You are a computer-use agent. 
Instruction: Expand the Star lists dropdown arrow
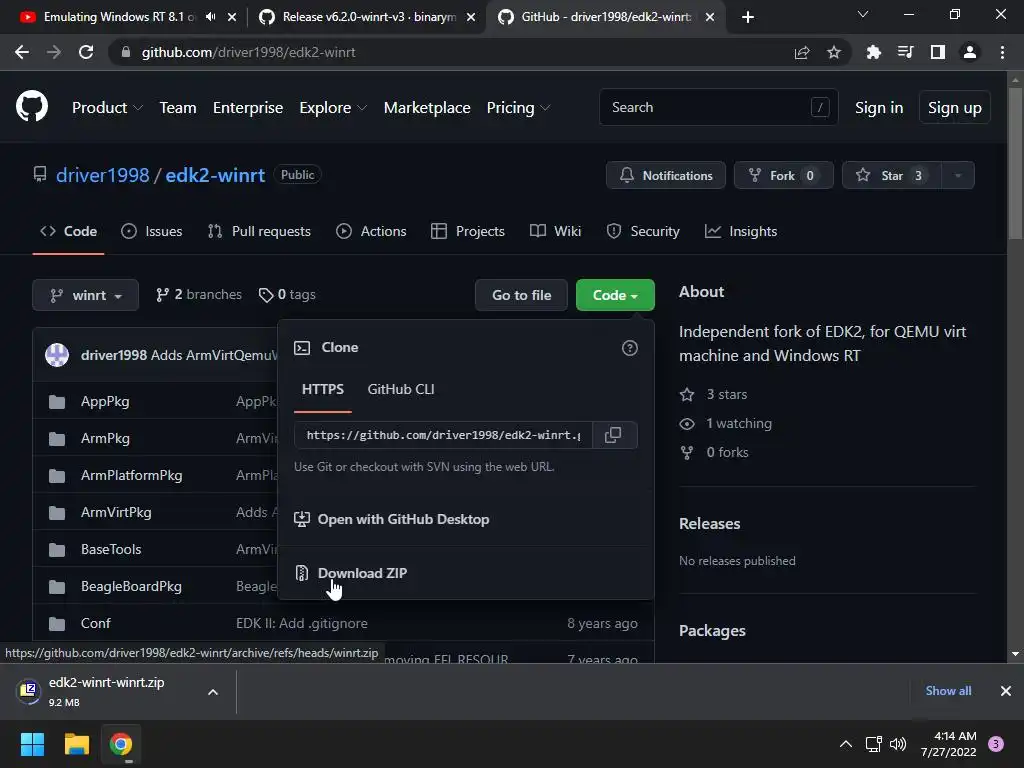point(958,175)
